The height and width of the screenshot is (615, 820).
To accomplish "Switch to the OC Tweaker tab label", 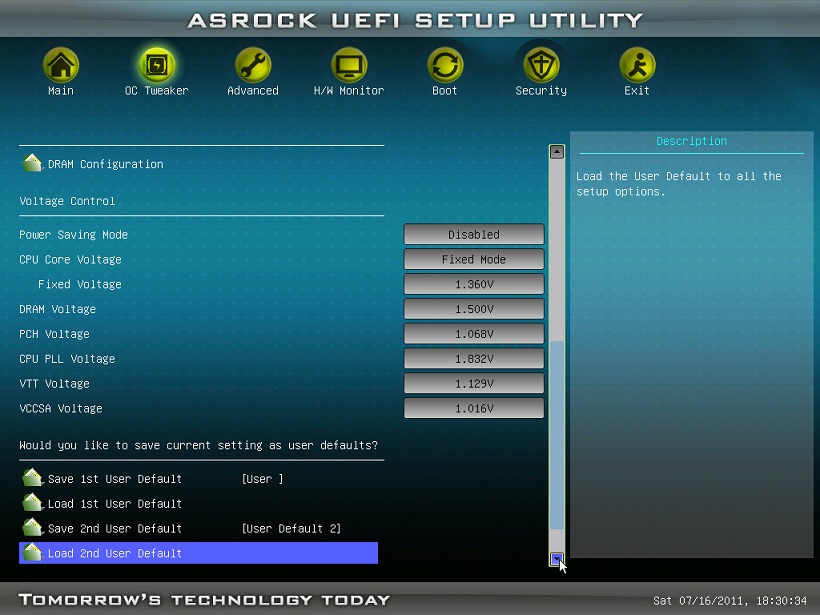I will [x=156, y=90].
